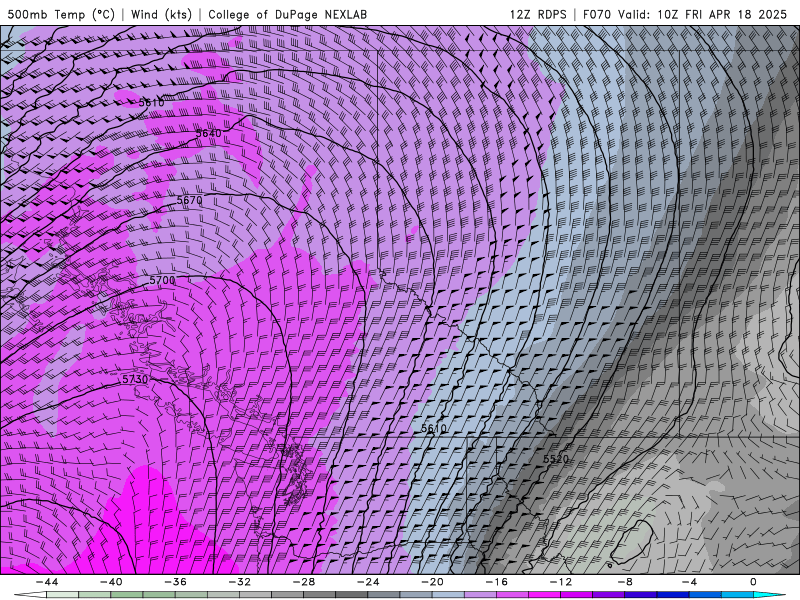800x600 pixels.
Task: Click the -8 colorbar value
Action: pyautogui.click(x=624, y=582)
